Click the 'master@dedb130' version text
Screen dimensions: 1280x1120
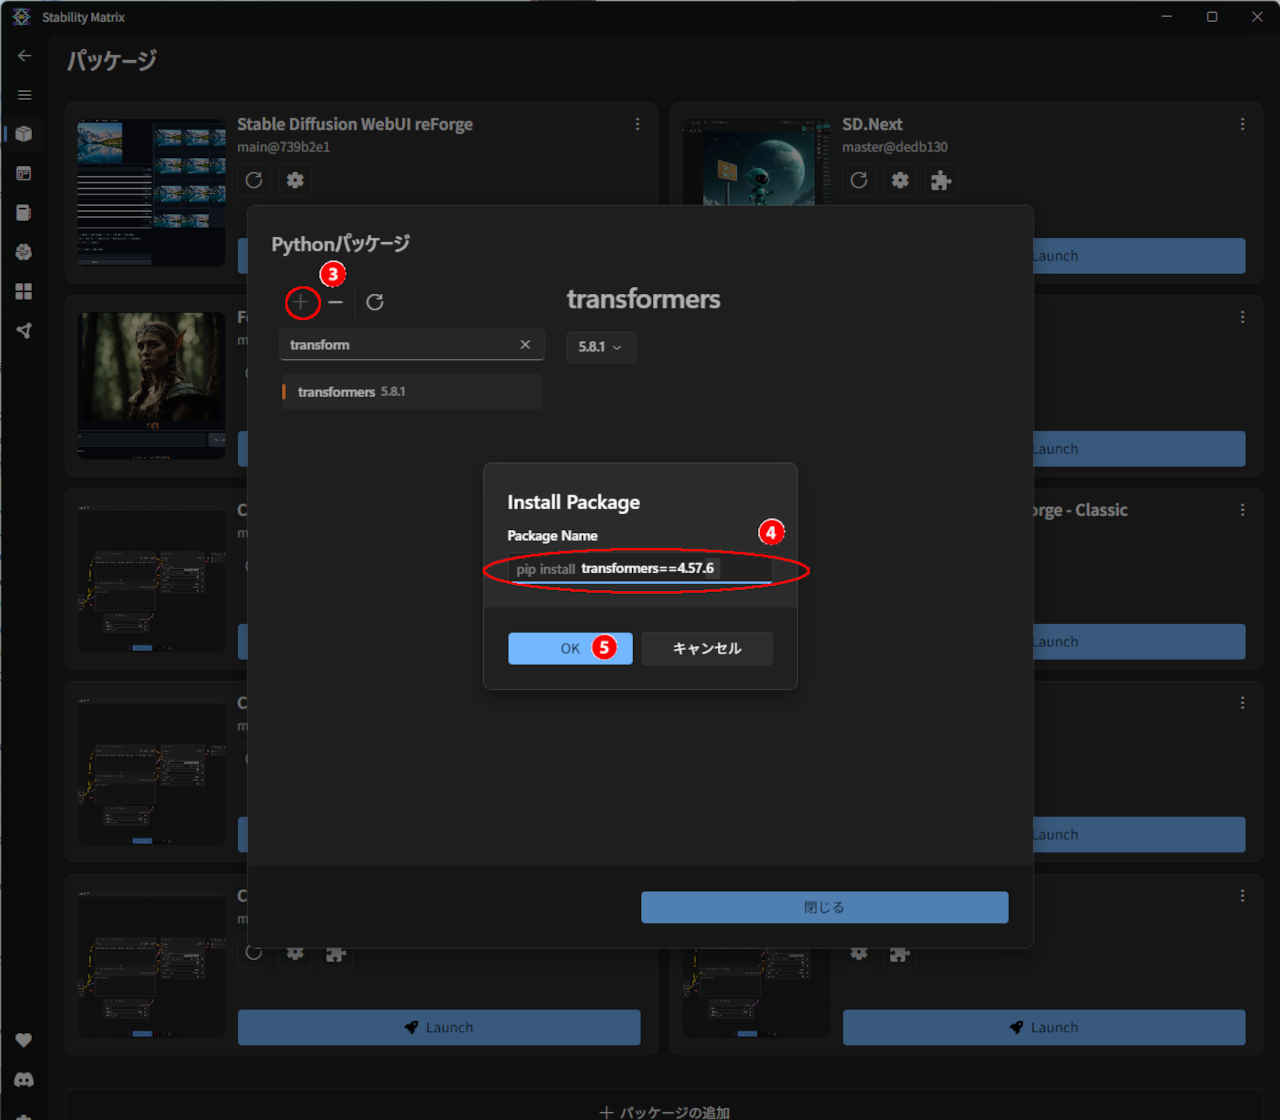[895, 147]
